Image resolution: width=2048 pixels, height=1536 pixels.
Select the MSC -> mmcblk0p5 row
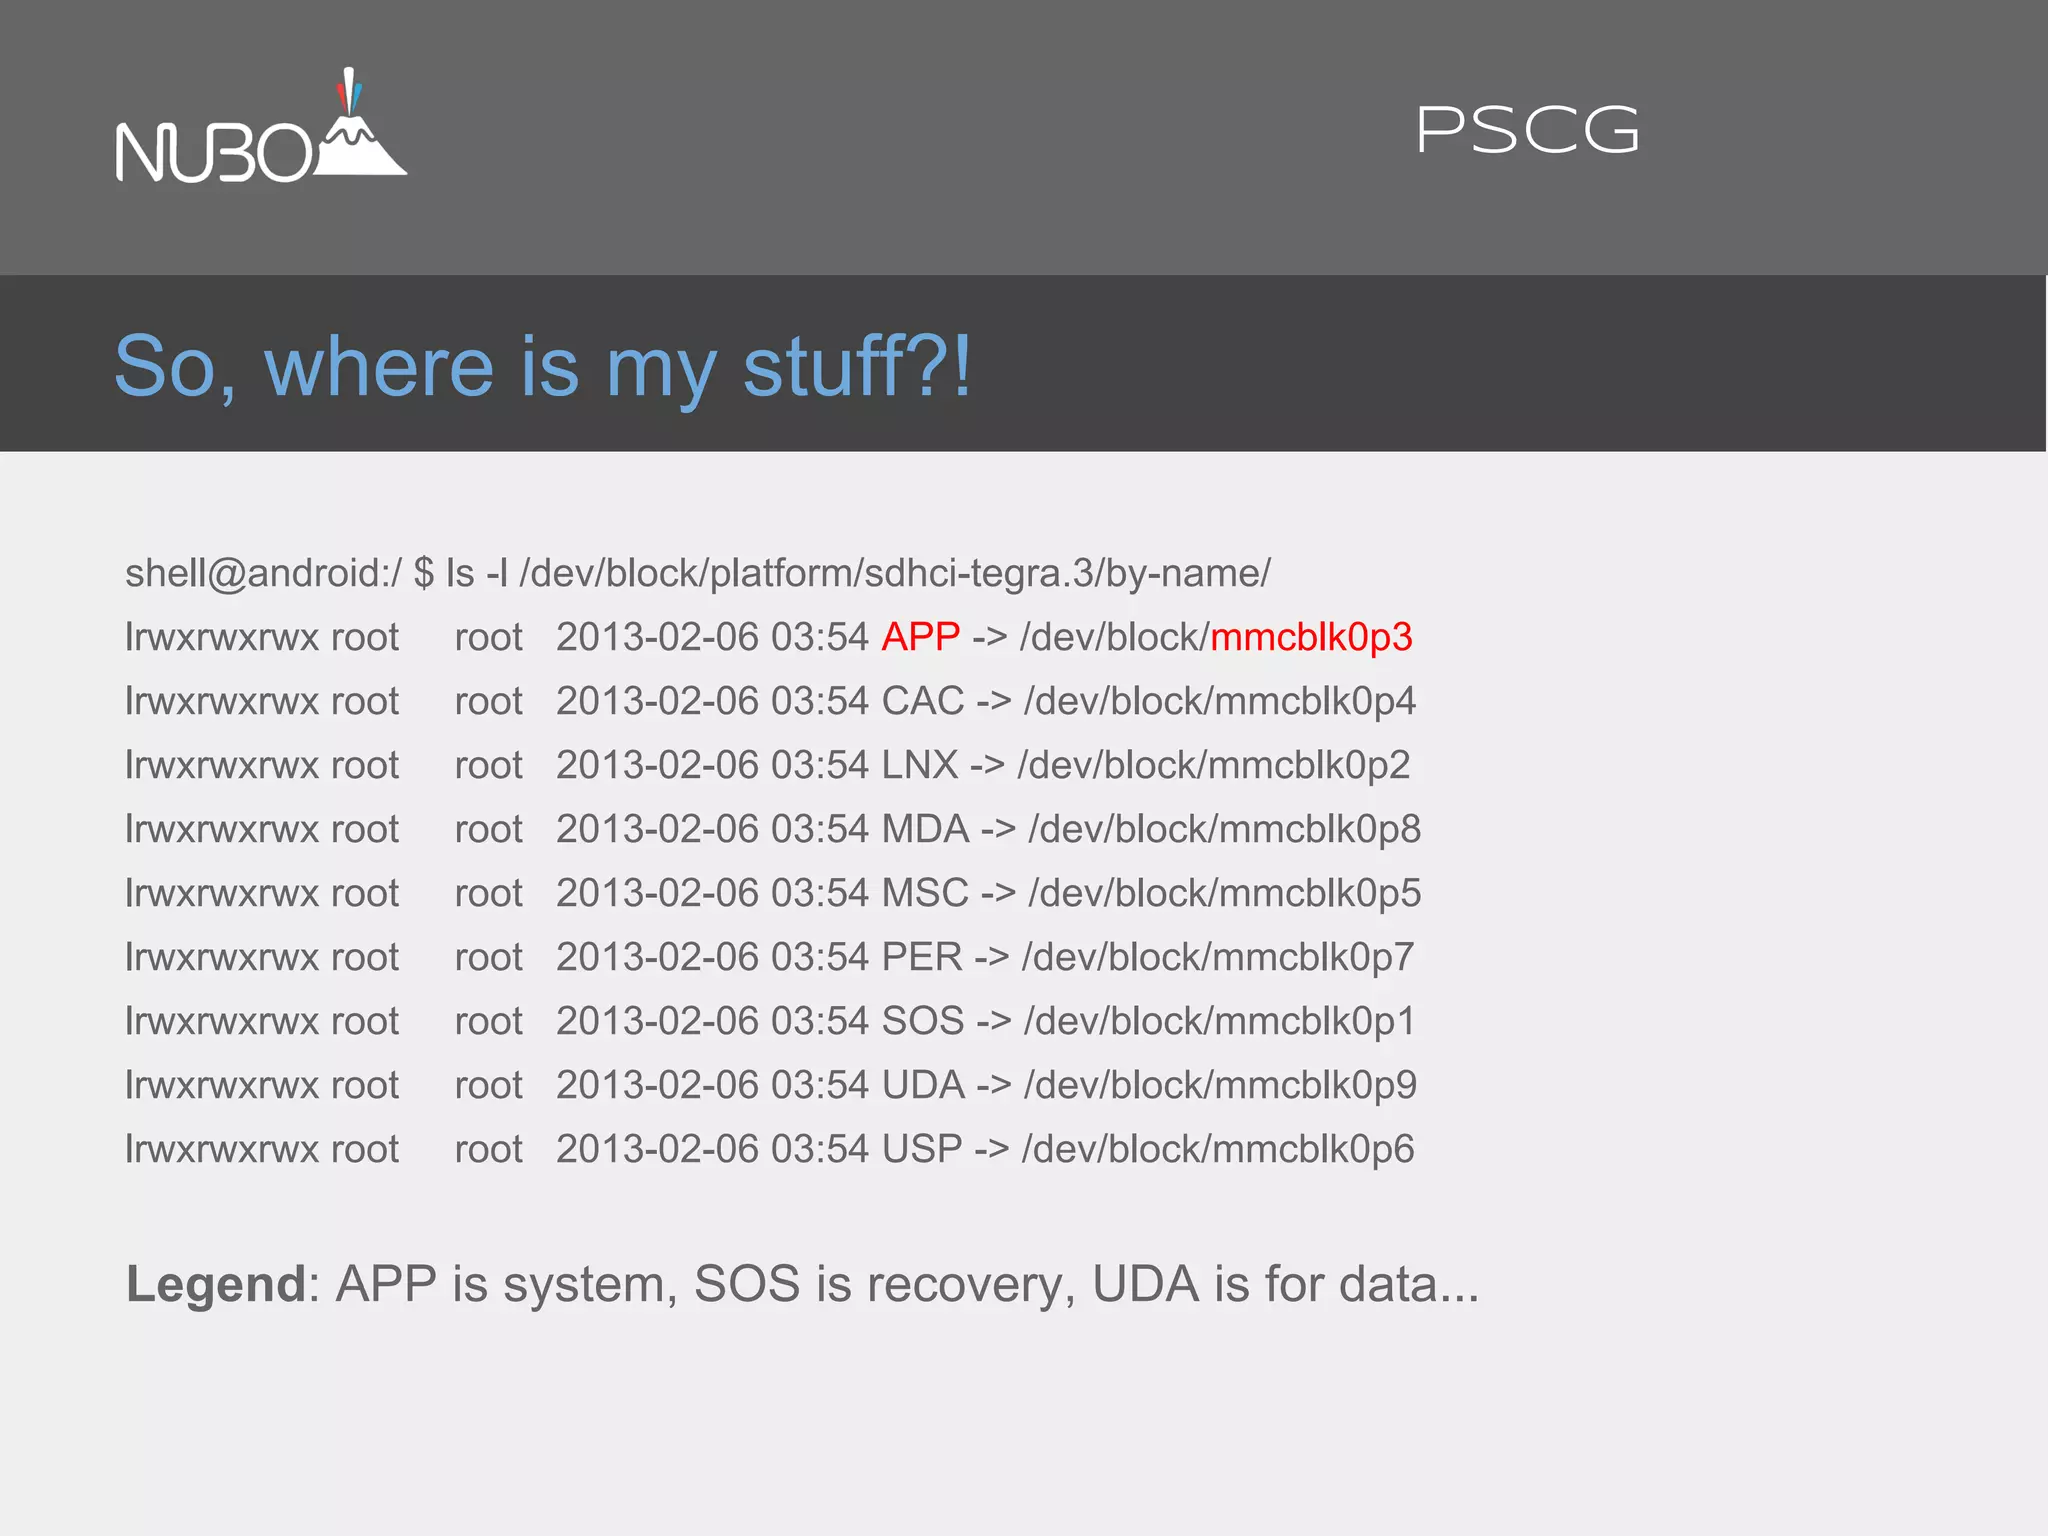772,893
